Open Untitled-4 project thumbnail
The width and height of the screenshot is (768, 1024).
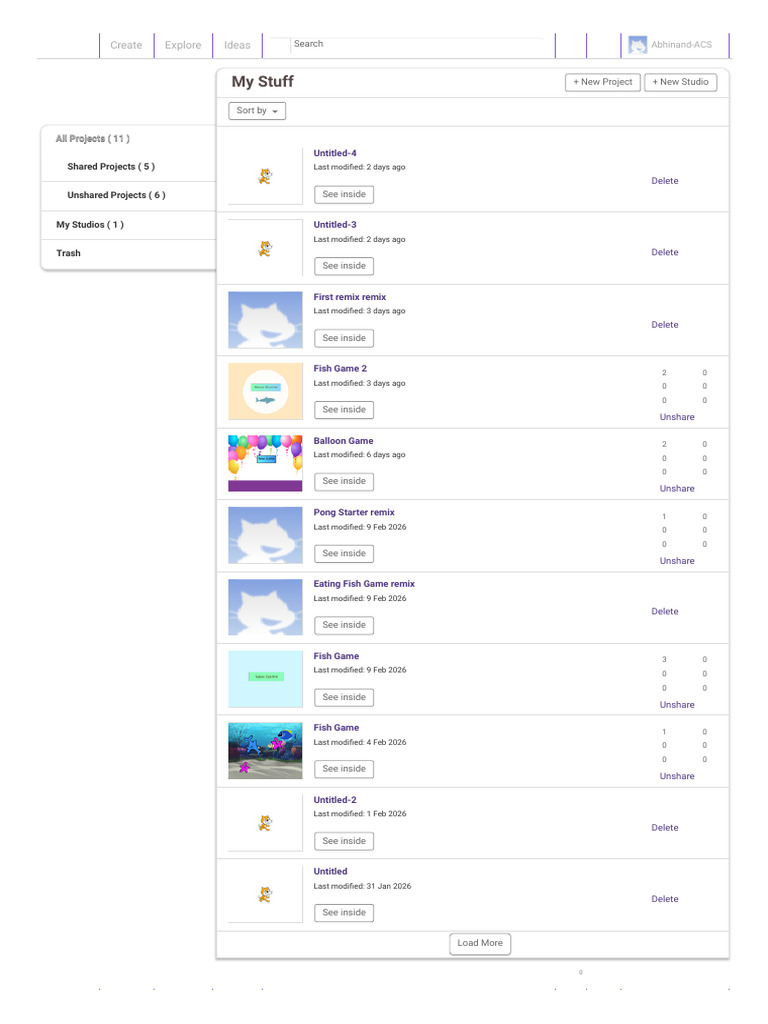click(265, 176)
